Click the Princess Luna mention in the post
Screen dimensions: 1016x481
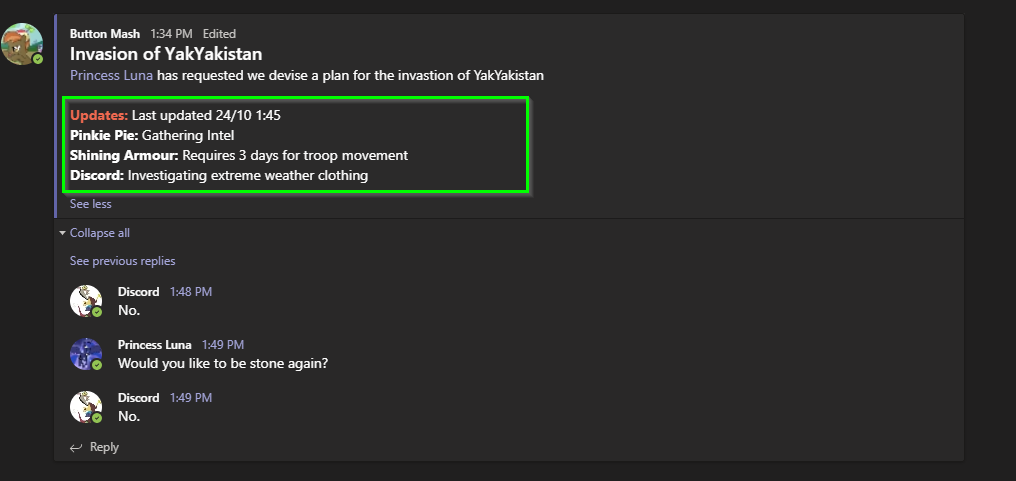click(111, 75)
